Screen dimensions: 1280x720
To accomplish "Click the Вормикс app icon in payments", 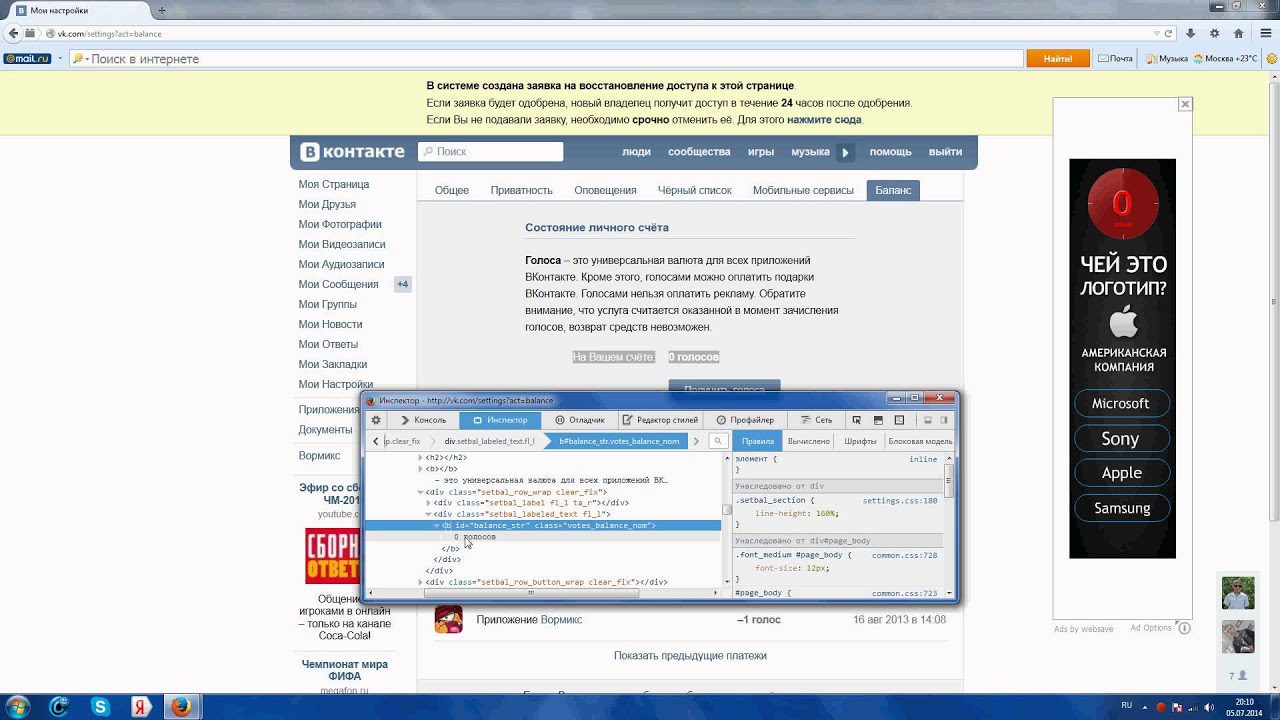I will pos(448,620).
